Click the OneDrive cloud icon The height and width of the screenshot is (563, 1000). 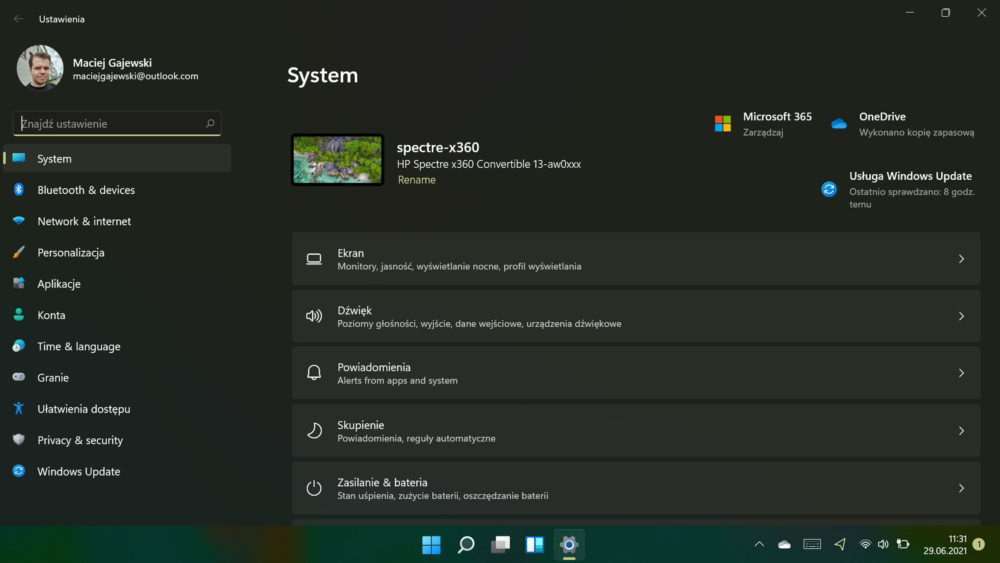point(839,124)
